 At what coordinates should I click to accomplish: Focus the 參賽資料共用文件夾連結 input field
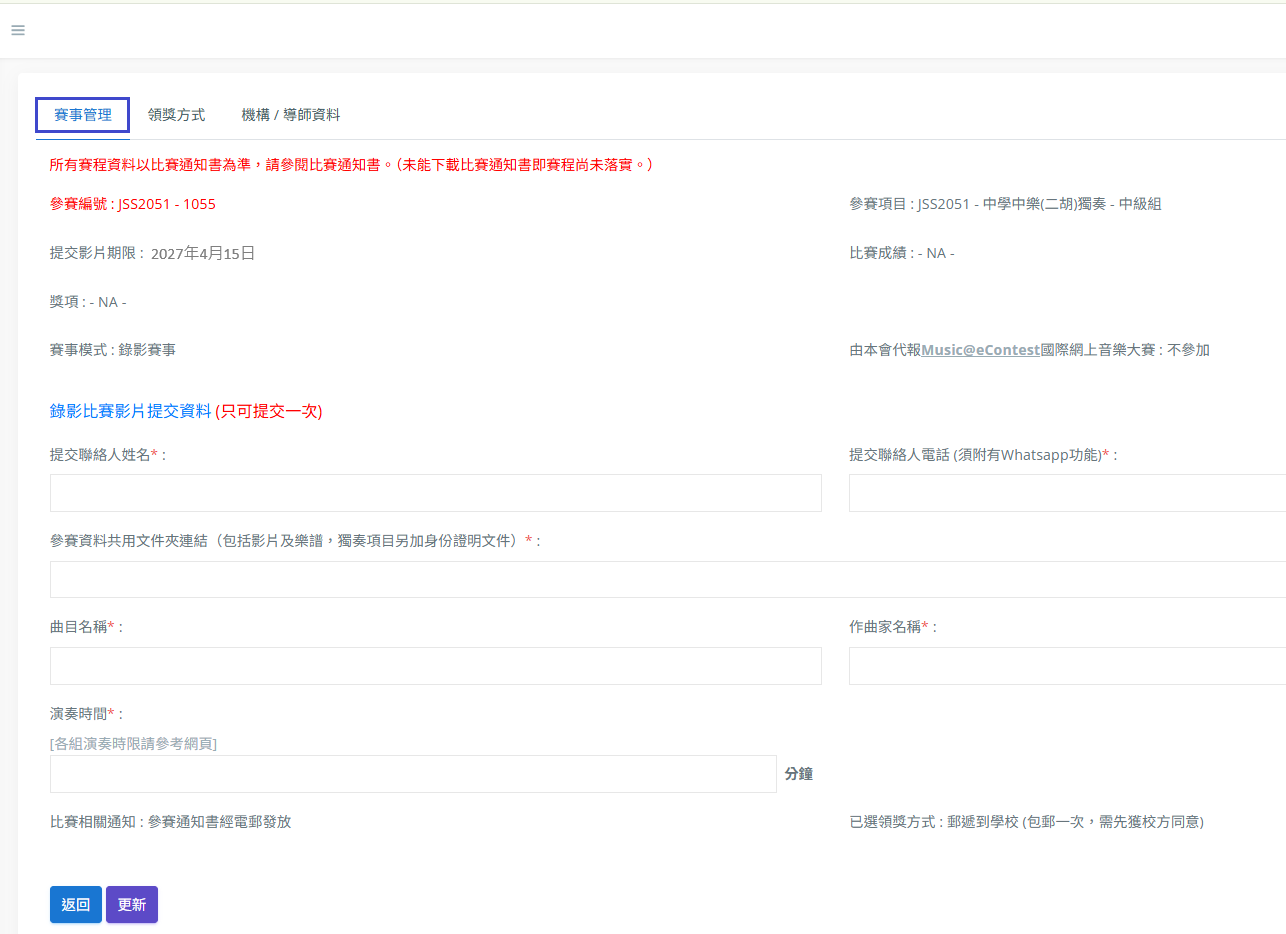(x=668, y=580)
